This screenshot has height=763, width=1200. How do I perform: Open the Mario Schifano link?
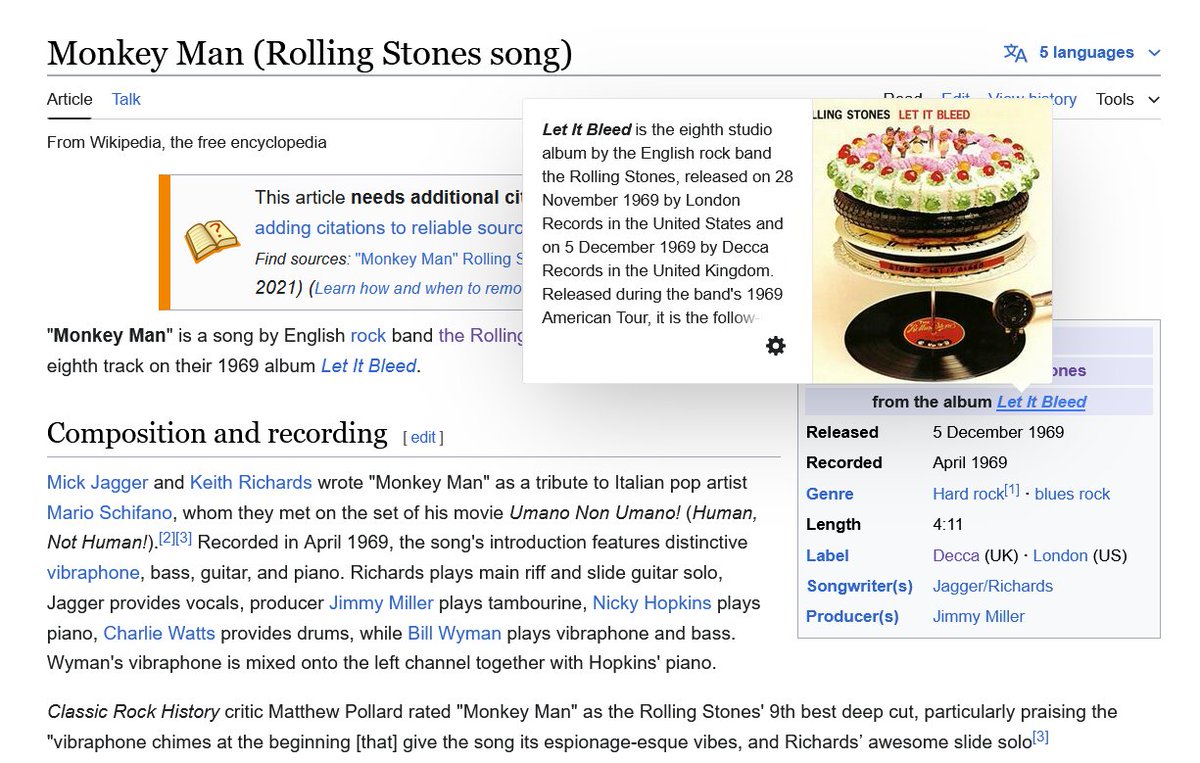point(107,513)
